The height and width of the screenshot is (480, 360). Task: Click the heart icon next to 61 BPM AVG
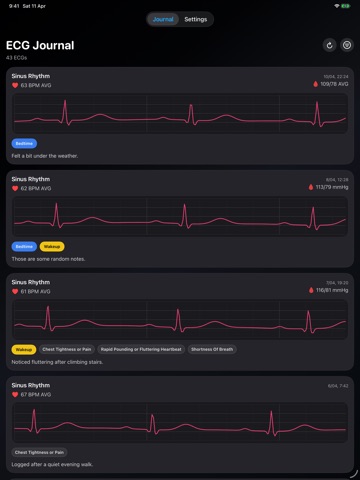pos(15,291)
